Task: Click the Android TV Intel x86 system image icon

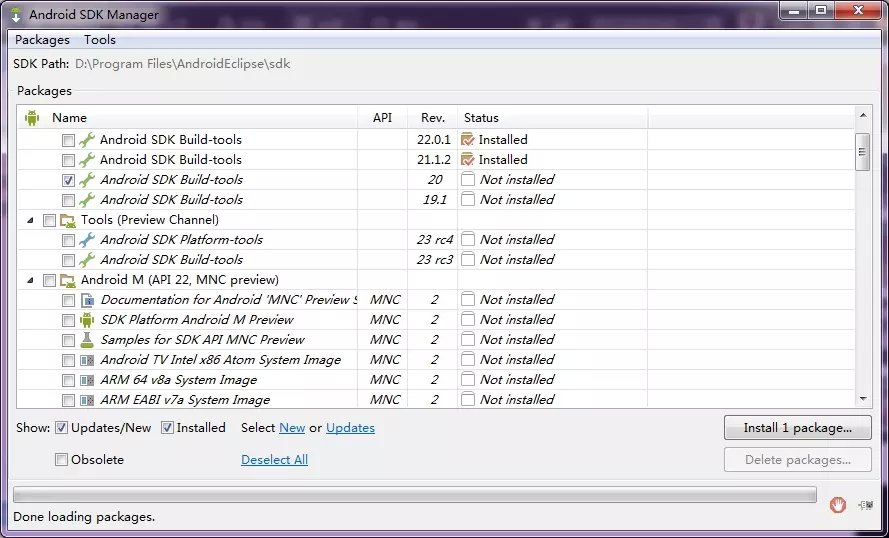Action: click(87, 360)
